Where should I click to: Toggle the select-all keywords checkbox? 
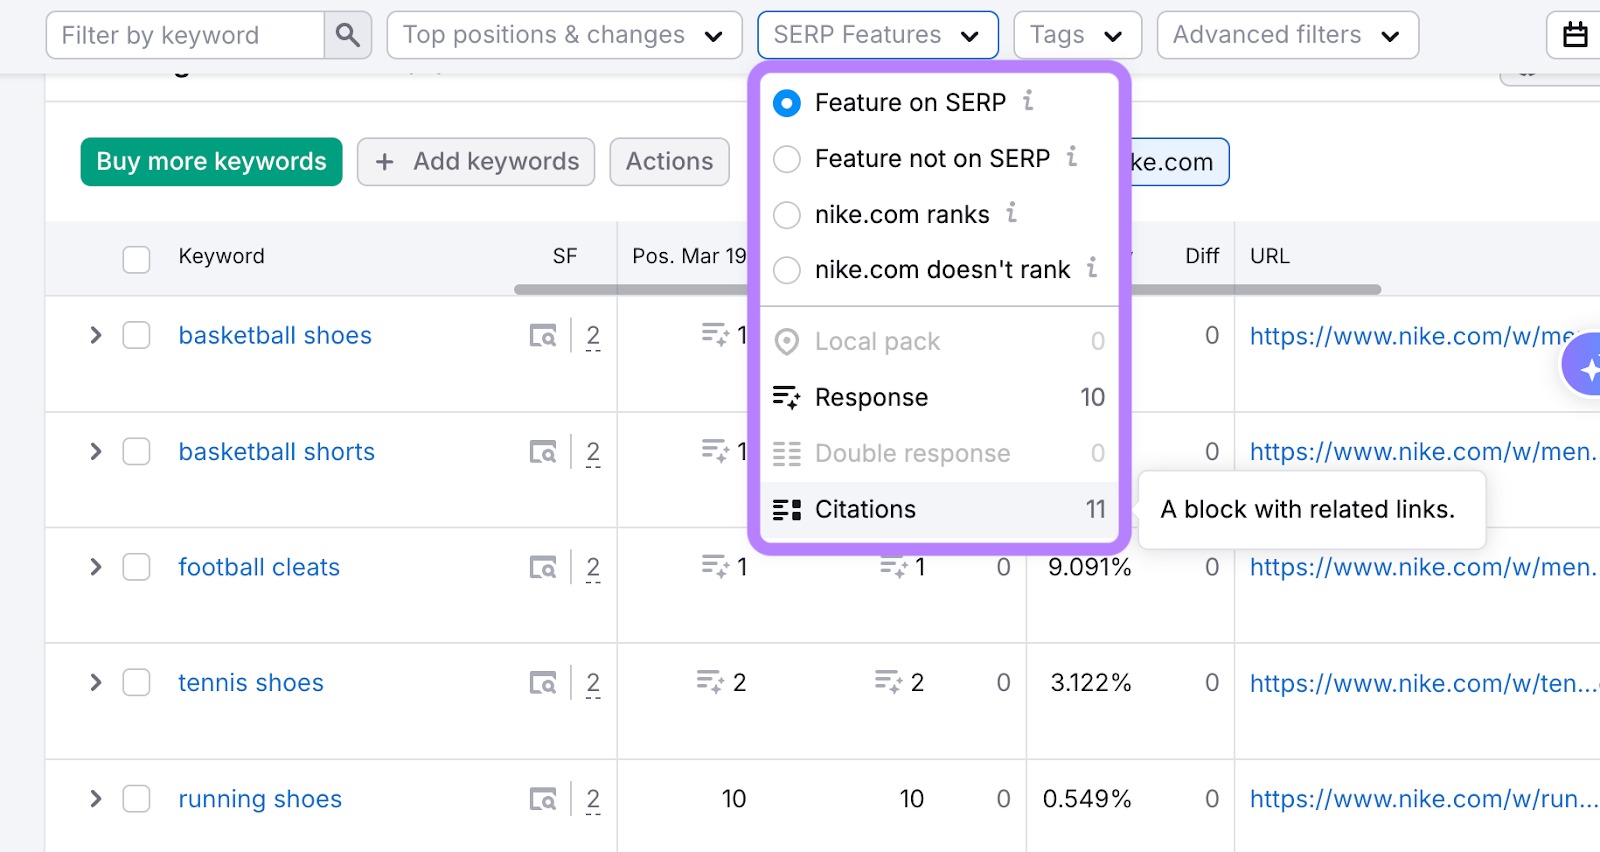coord(136,258)
